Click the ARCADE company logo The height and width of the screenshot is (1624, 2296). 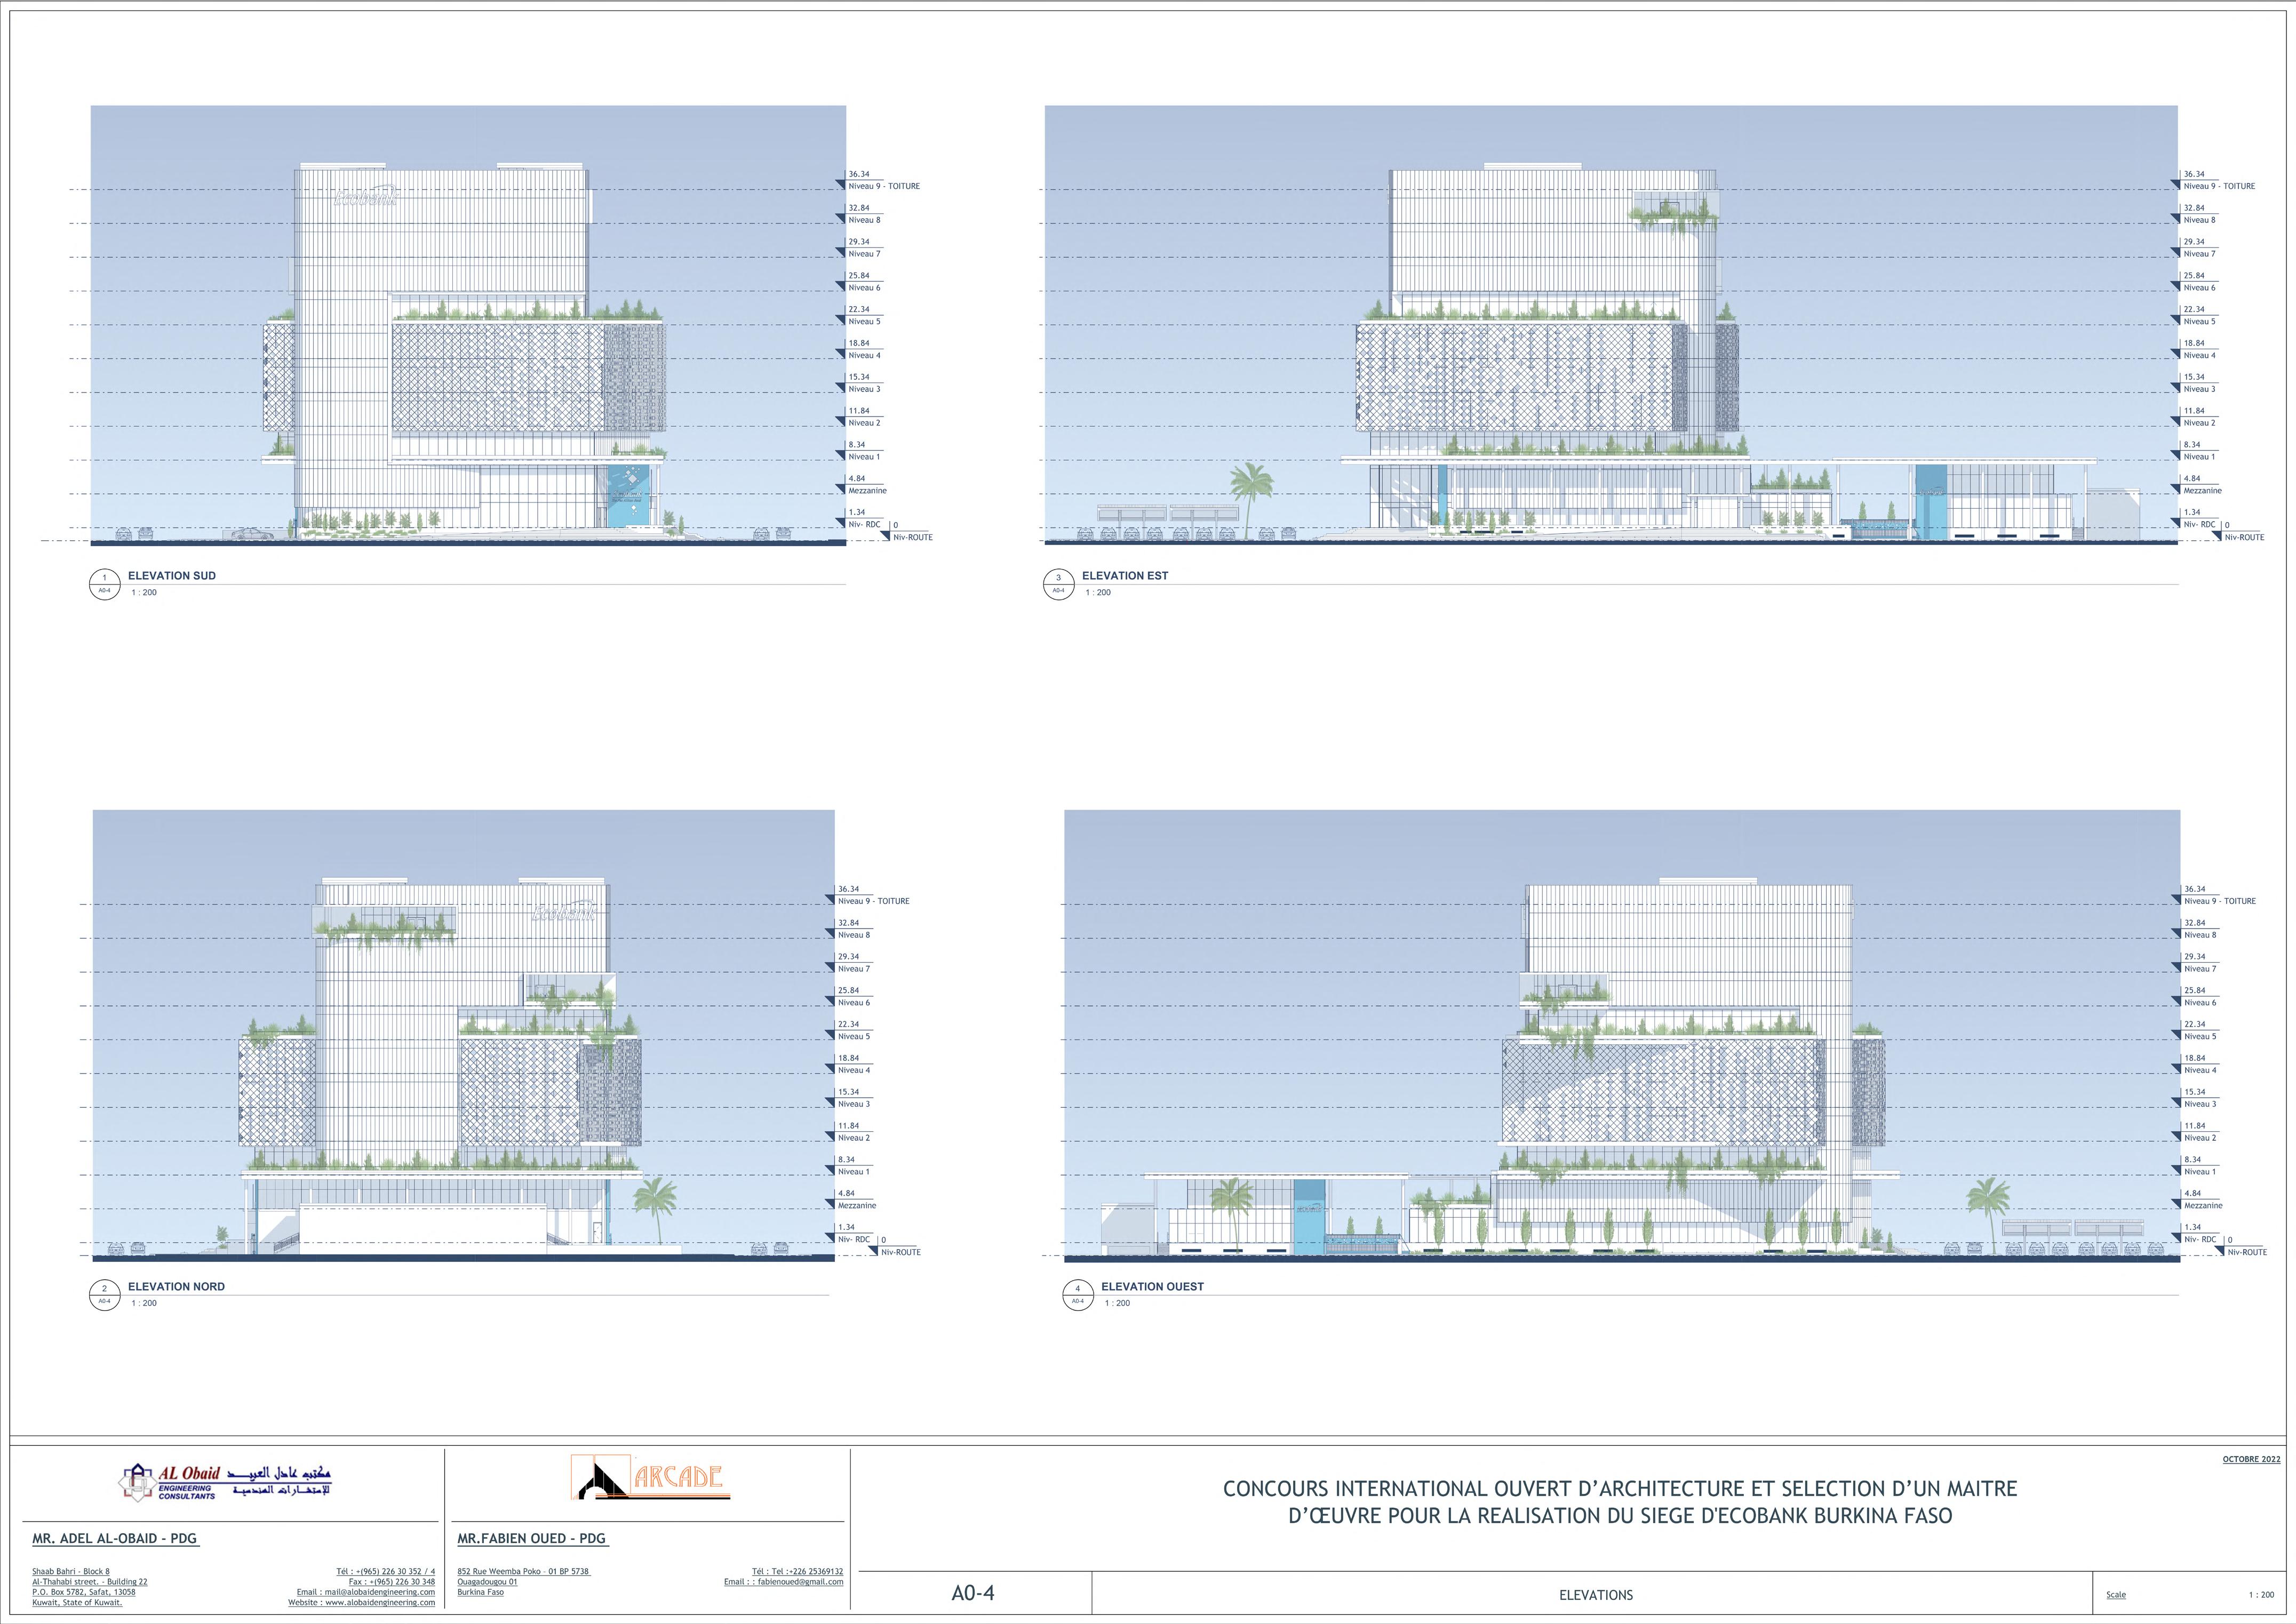pos(650,1477)
